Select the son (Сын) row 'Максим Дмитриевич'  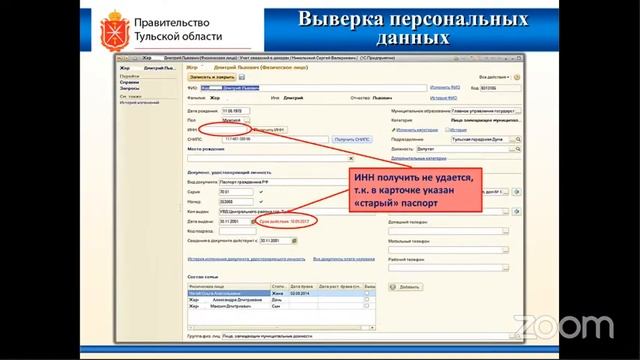[281, 306]
